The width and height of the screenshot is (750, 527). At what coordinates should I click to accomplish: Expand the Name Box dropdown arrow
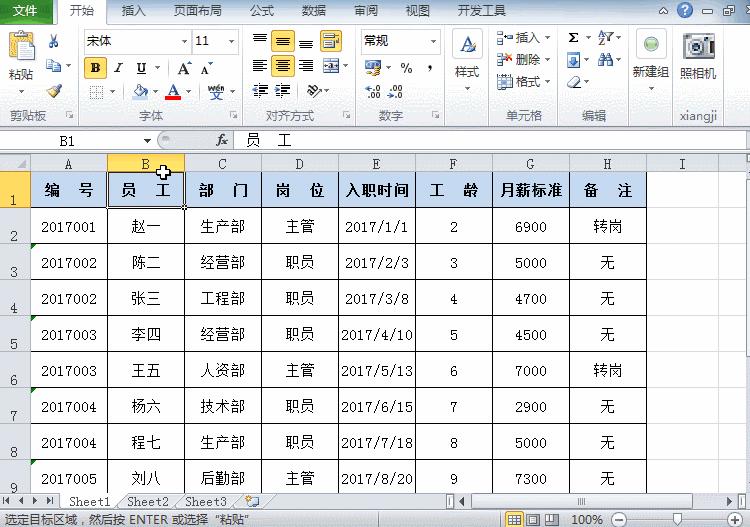click(x=147, y=141)
